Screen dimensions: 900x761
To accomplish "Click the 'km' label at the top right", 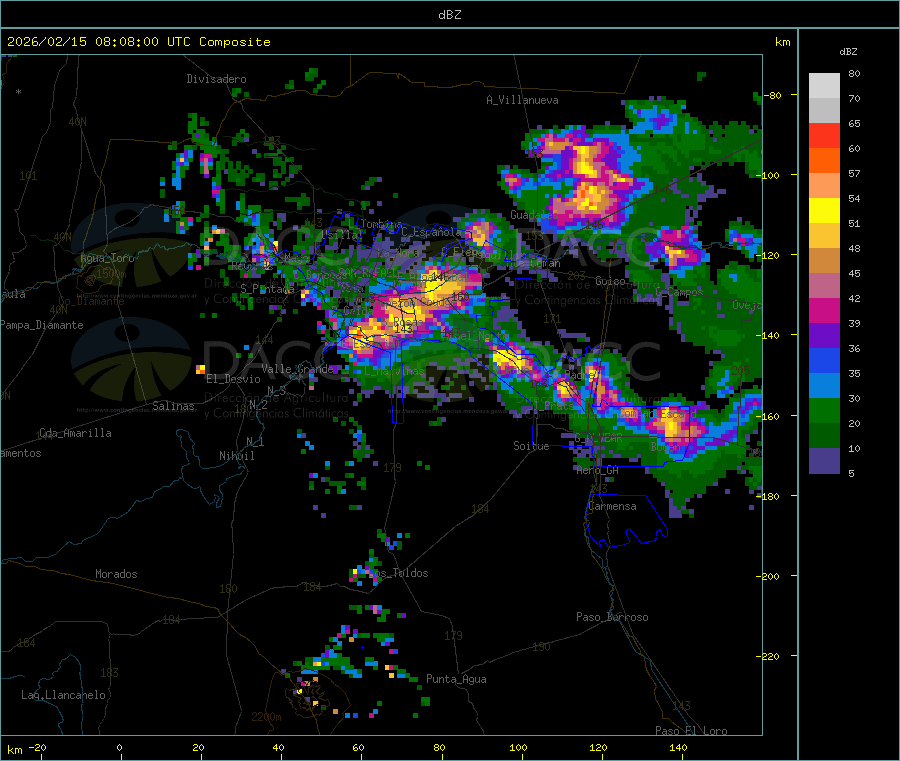I will pos(782,42).
